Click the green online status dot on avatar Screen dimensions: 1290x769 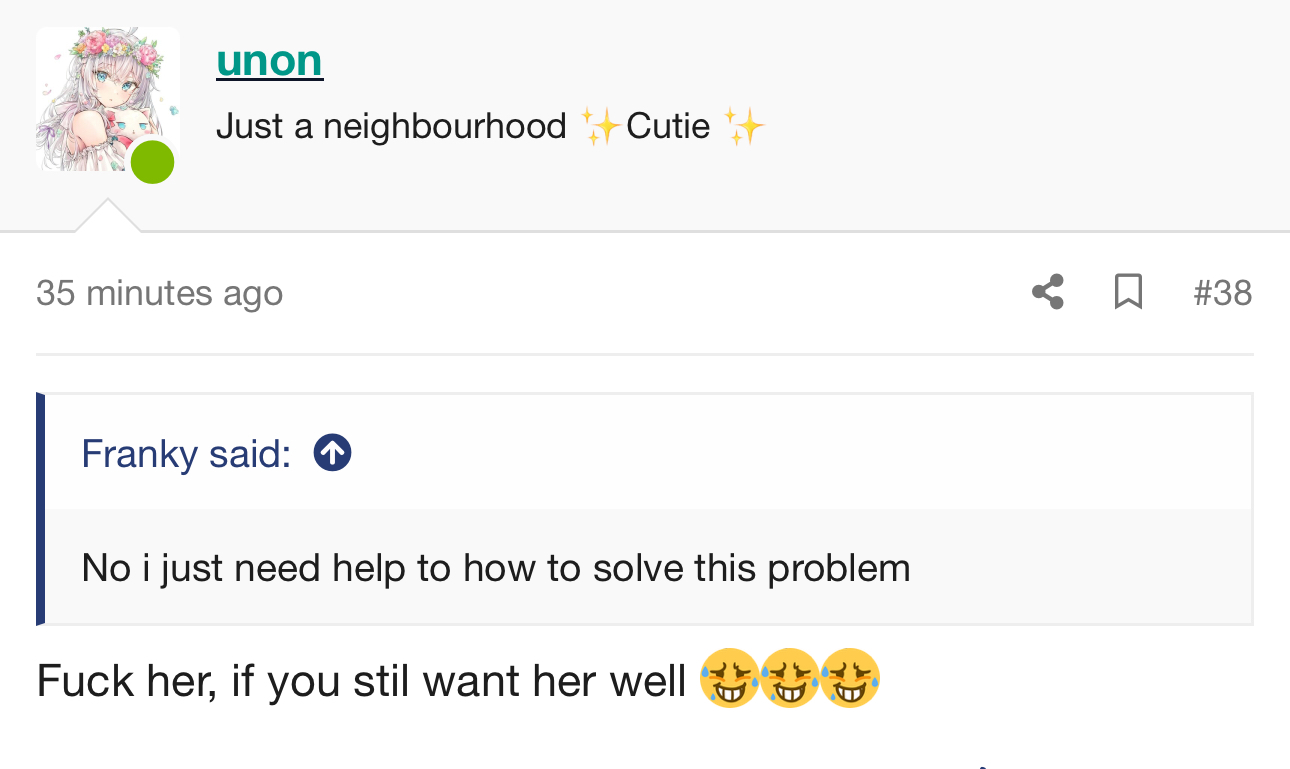point(153,162)
